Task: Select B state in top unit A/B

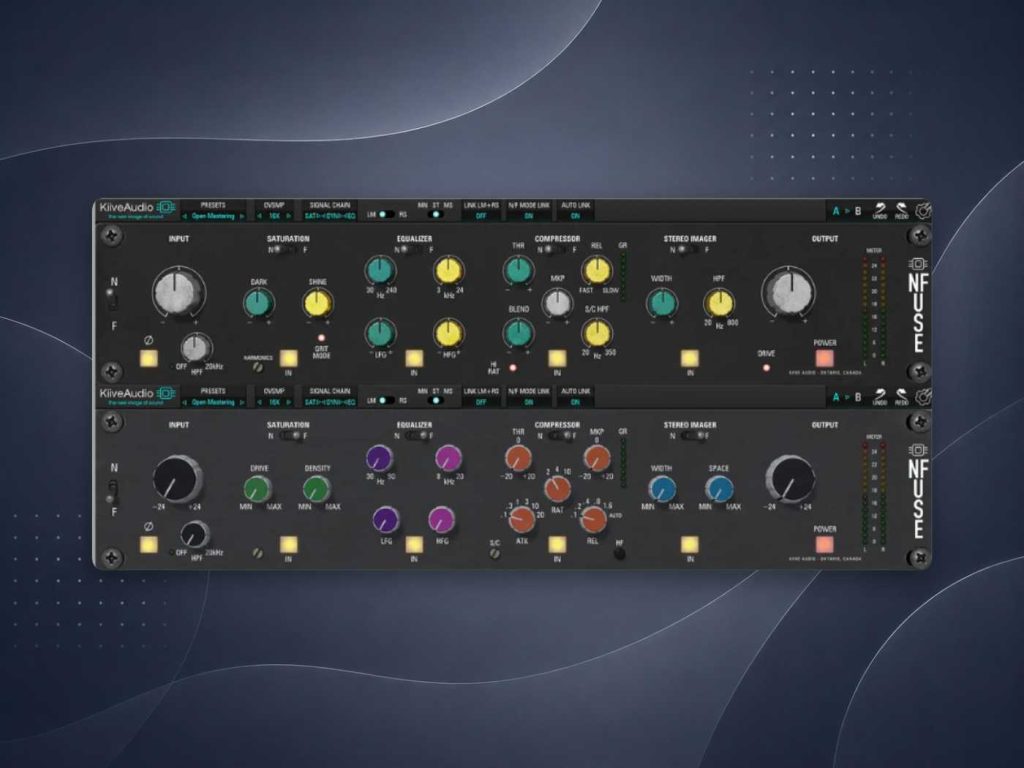Action: click(857, 211)
